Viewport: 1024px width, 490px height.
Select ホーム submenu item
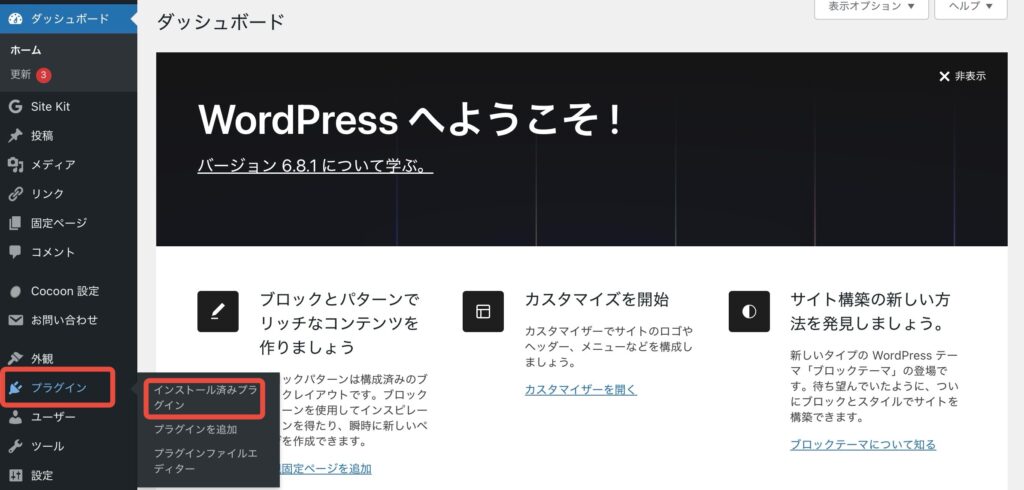click(25, 50)
